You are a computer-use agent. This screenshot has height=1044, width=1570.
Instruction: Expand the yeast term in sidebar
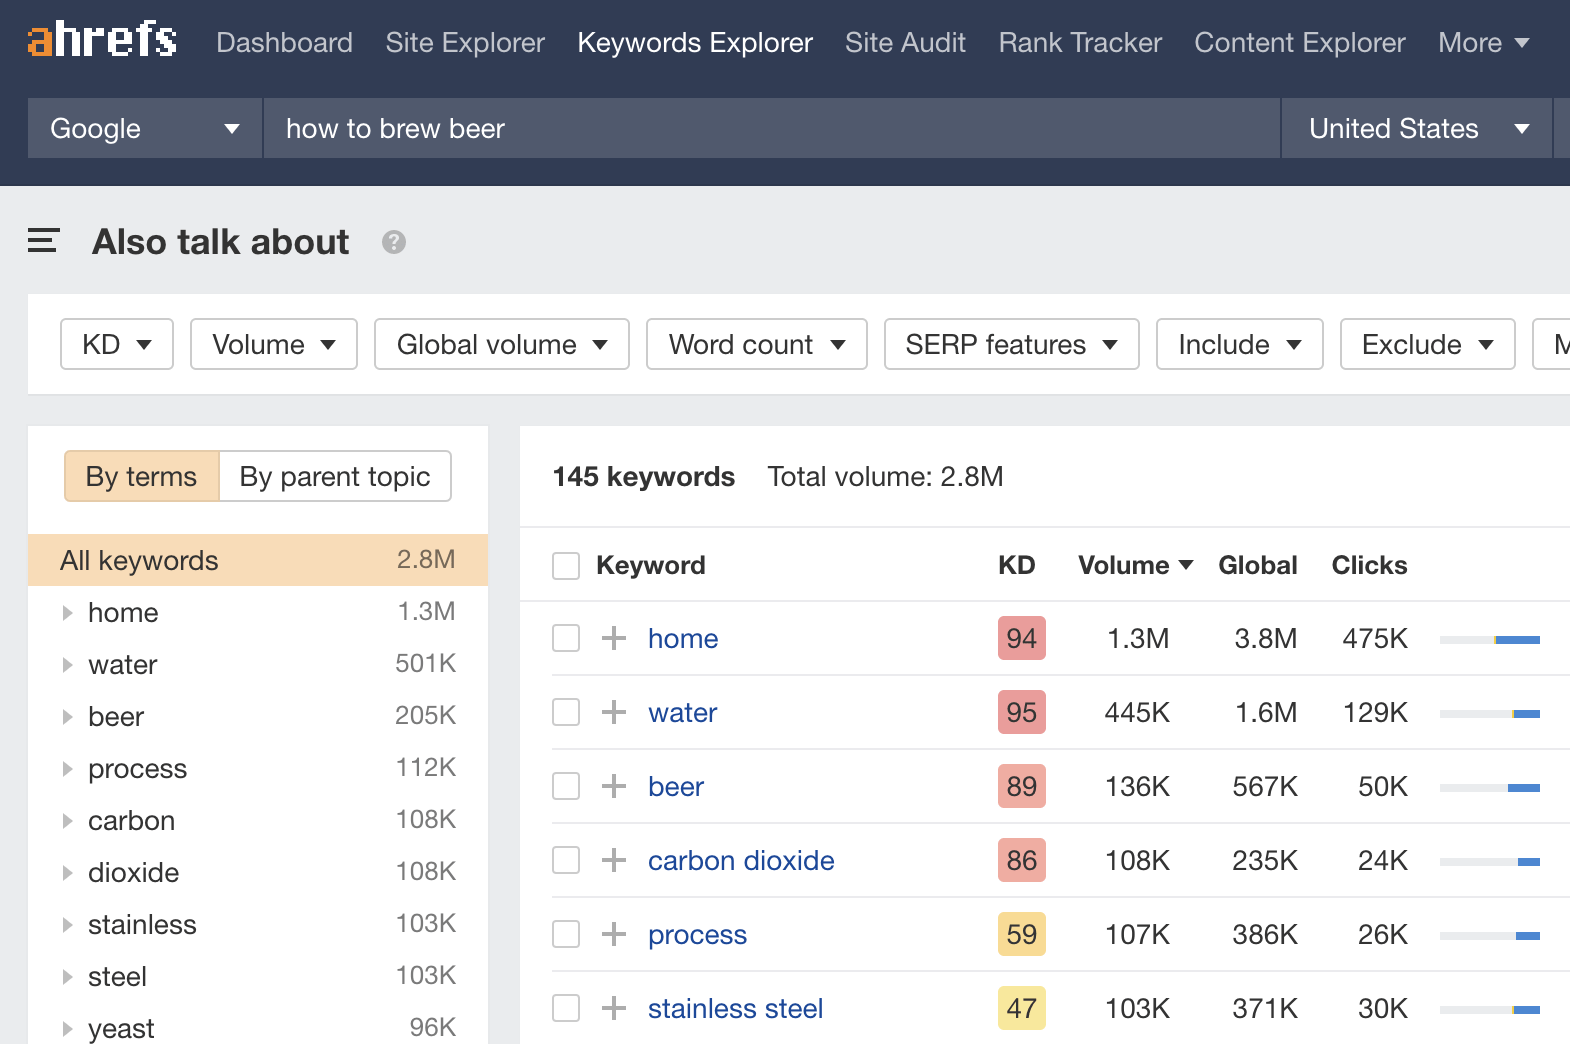click(67, 1028)
